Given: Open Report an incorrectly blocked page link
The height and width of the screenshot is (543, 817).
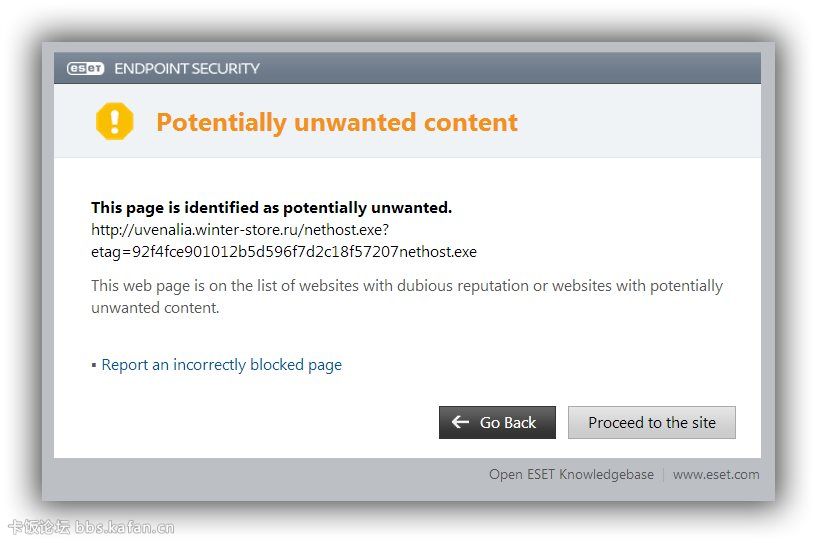Looking at the screenshot, I should click(x=221, y=365).
